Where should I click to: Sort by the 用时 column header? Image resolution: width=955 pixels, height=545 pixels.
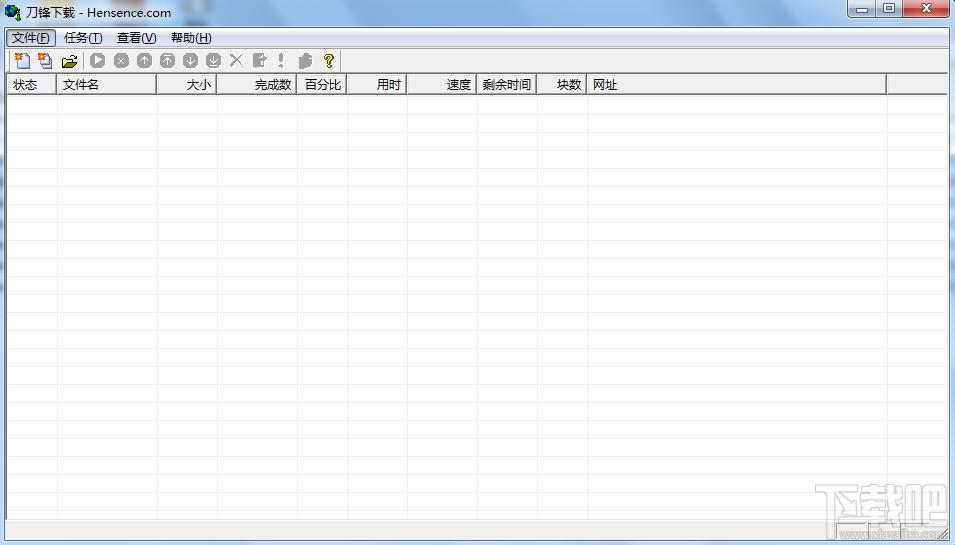click(376, 85)
